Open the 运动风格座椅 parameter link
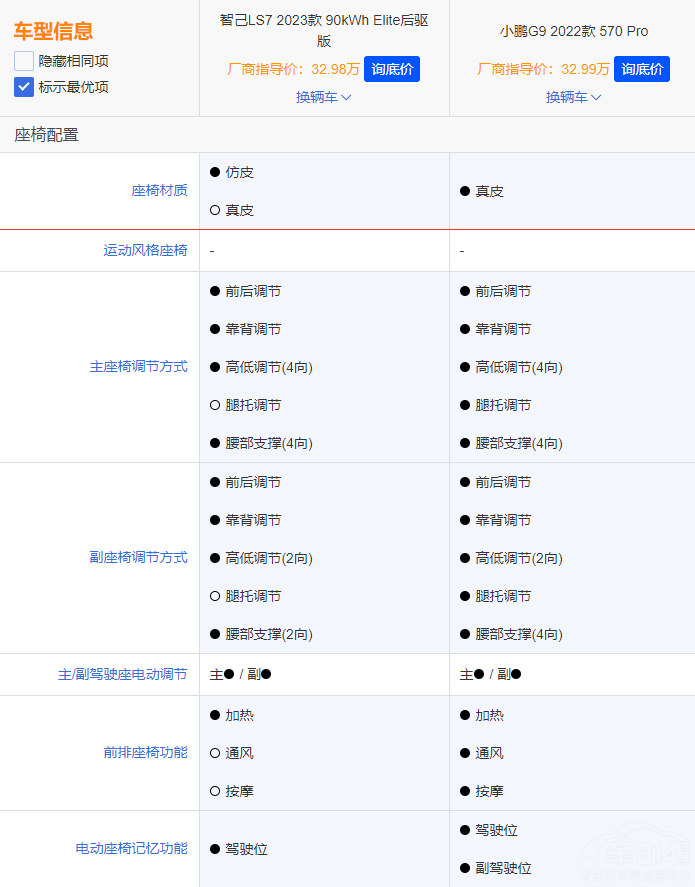This screenshot has width=695, height=887. [x=145, y=250]
